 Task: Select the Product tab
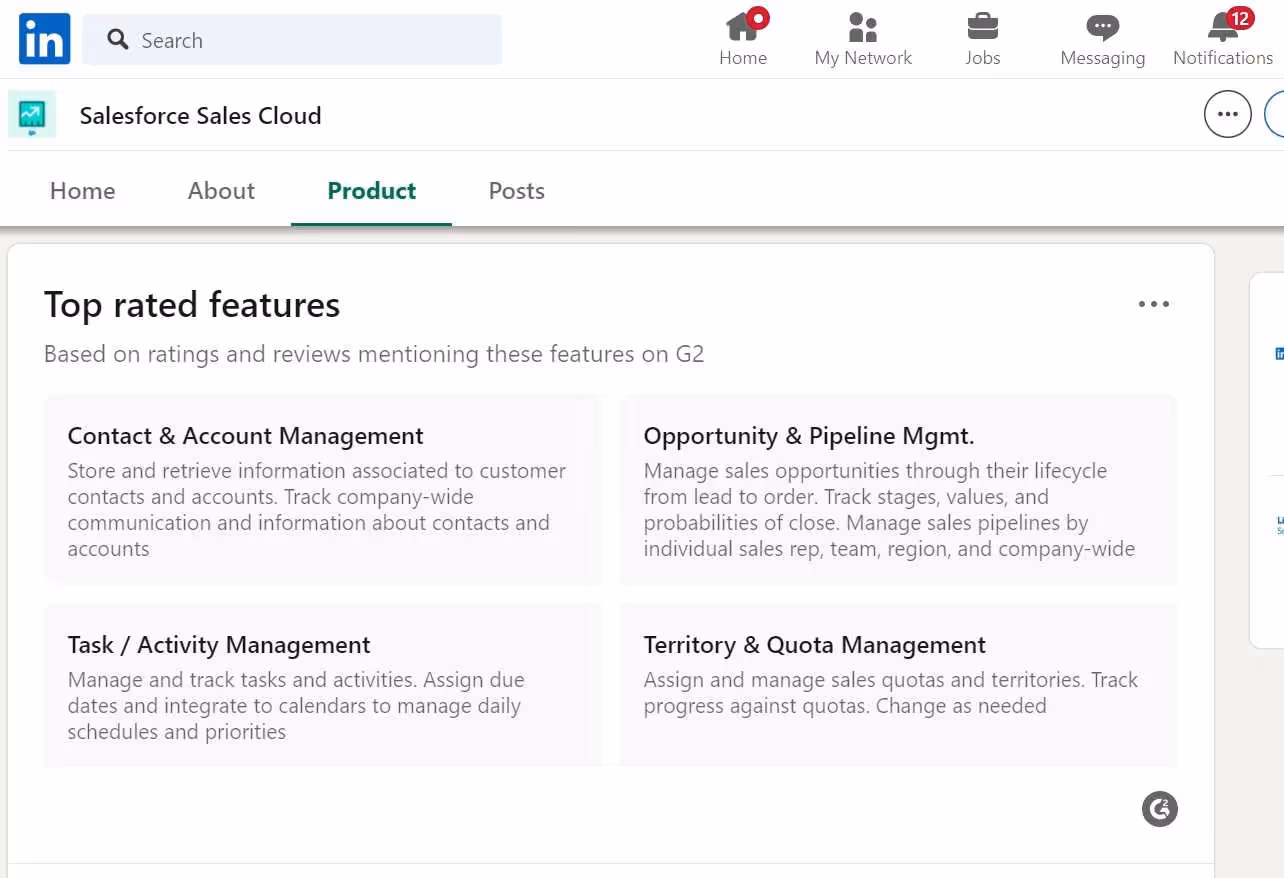point(371,190)
